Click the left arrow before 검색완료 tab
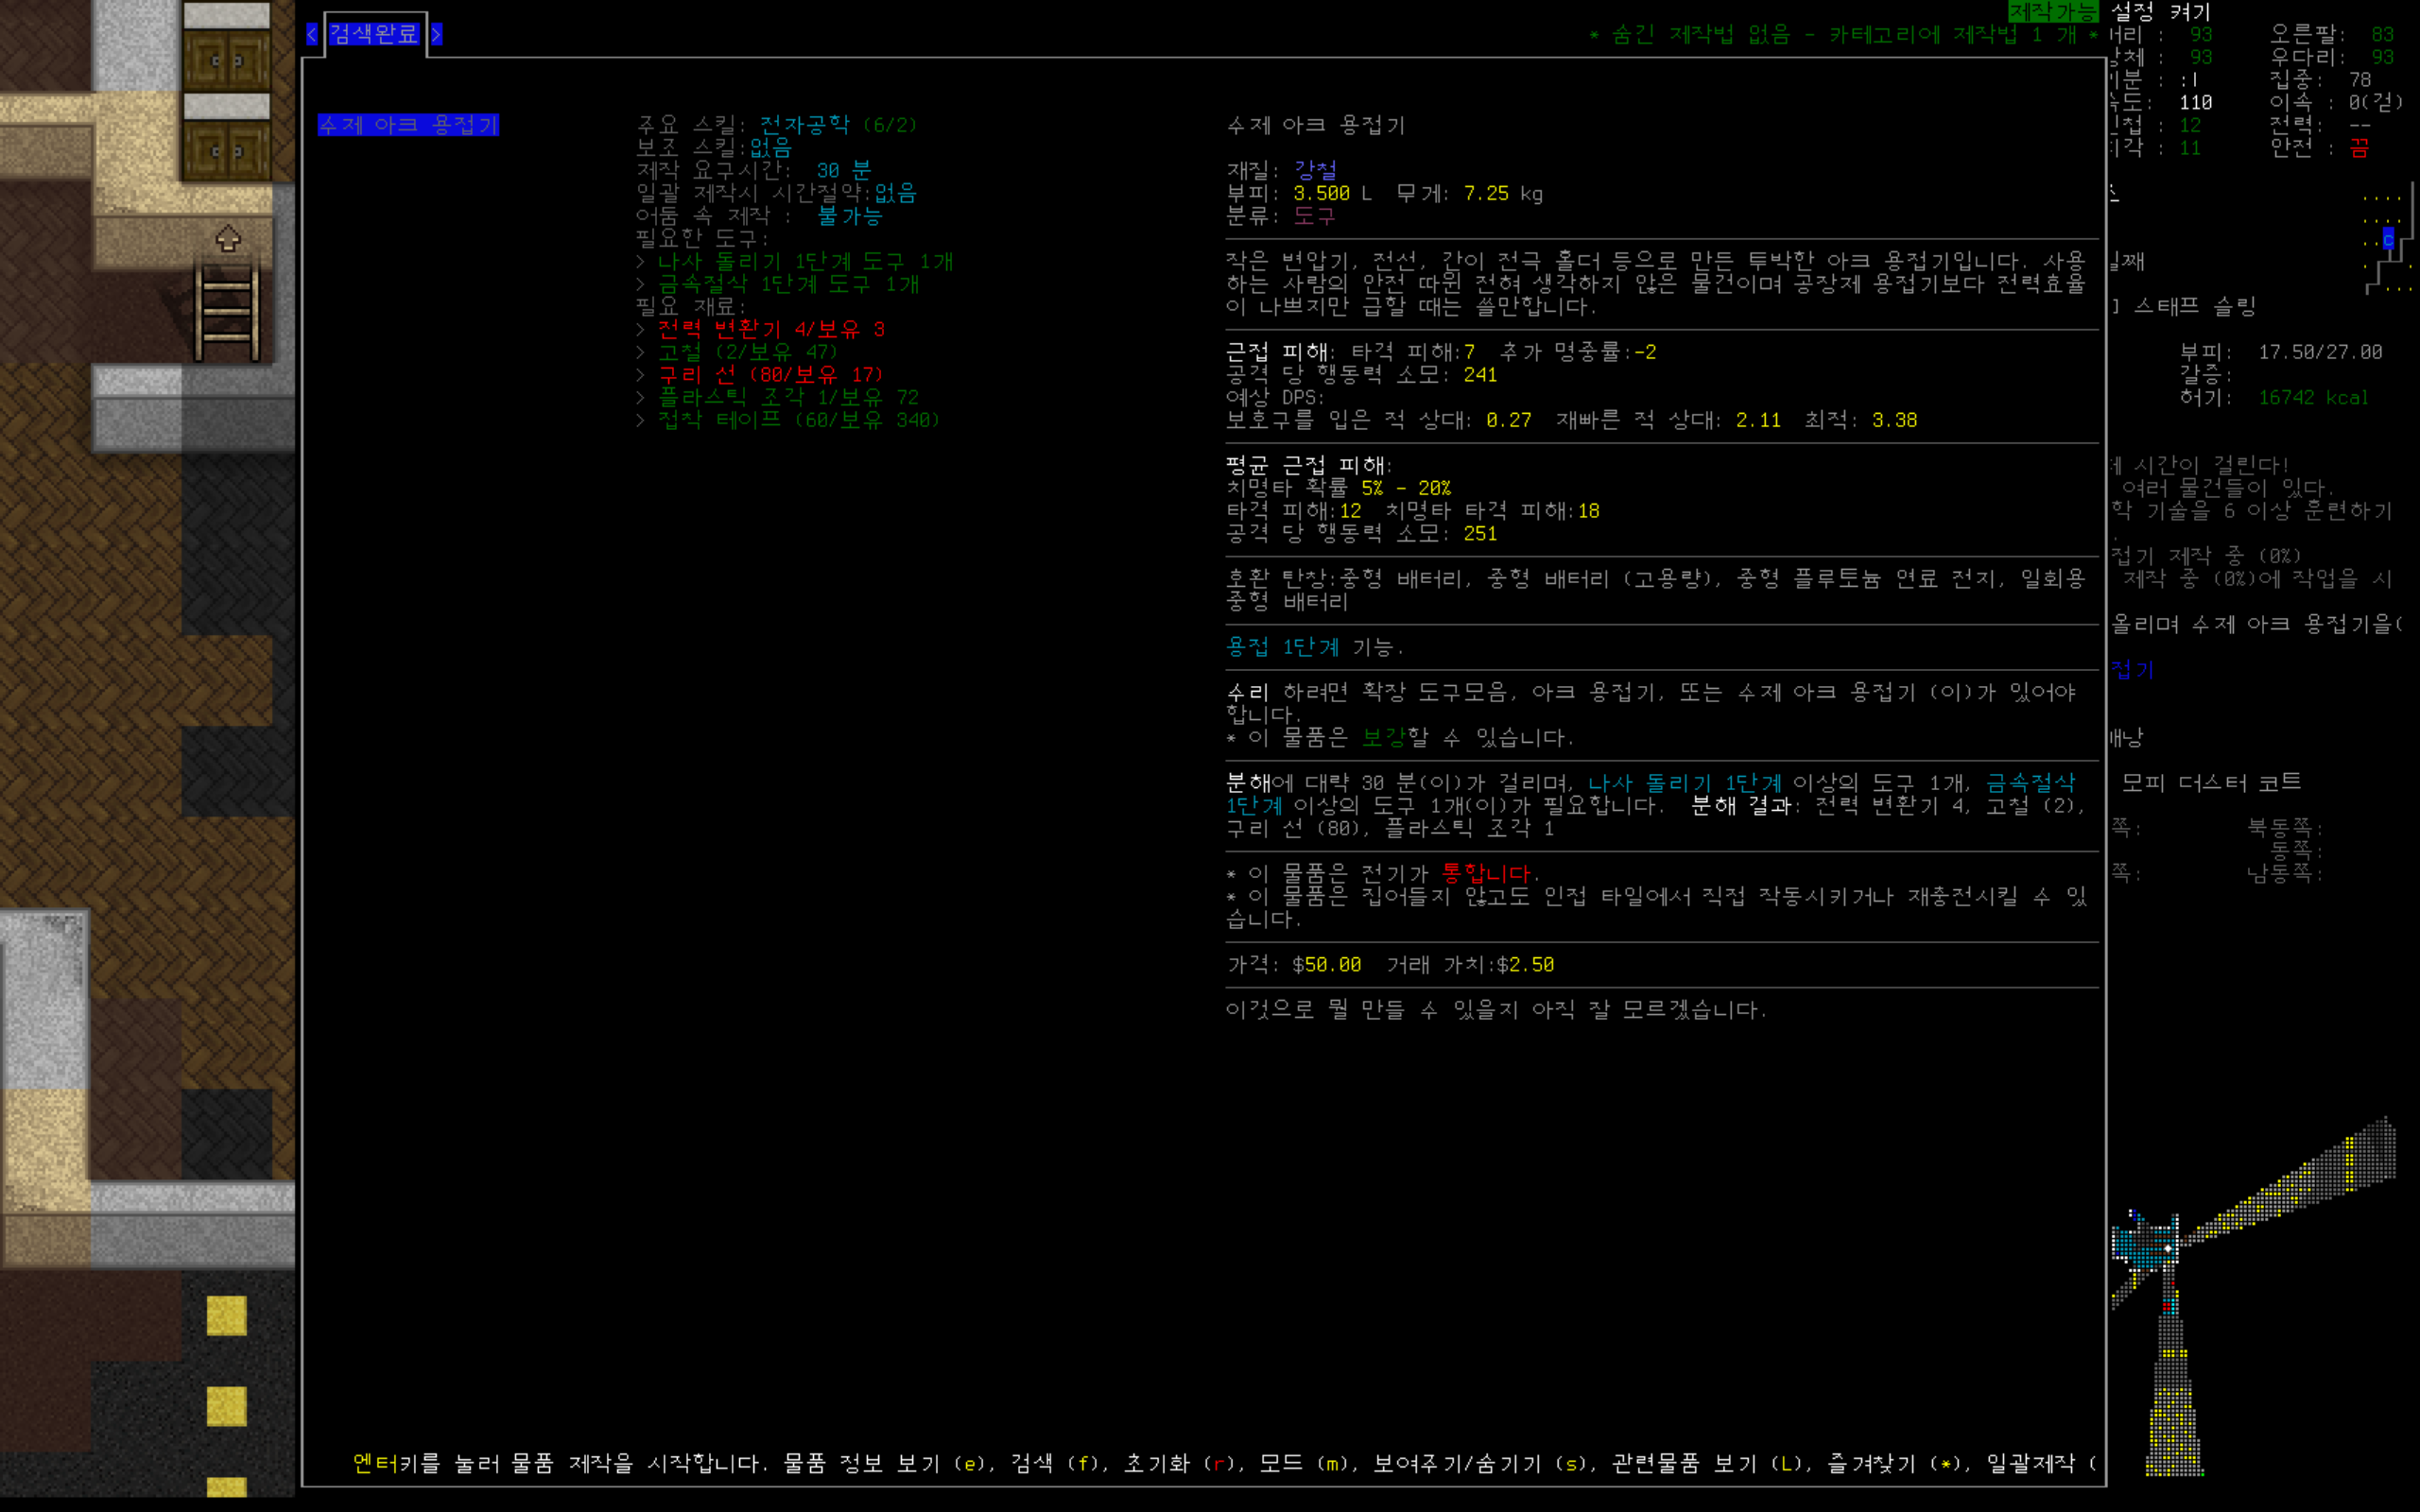The image size is (2420, 1512). click(x=312, y=34)
